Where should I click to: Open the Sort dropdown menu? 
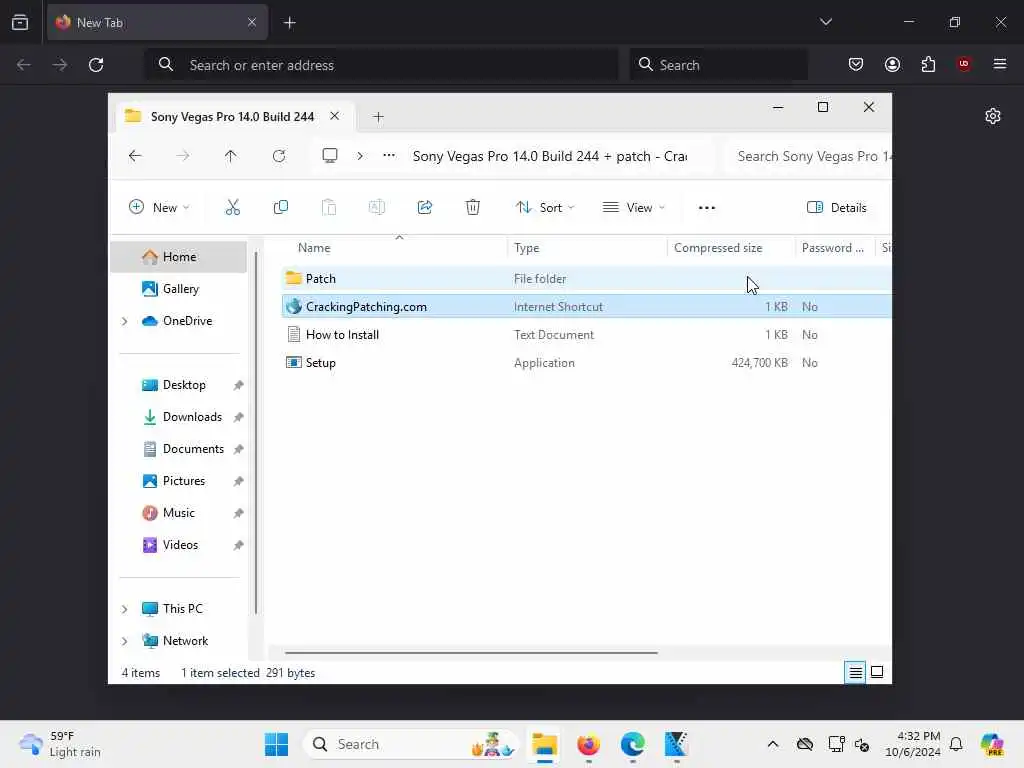(545, 208)
